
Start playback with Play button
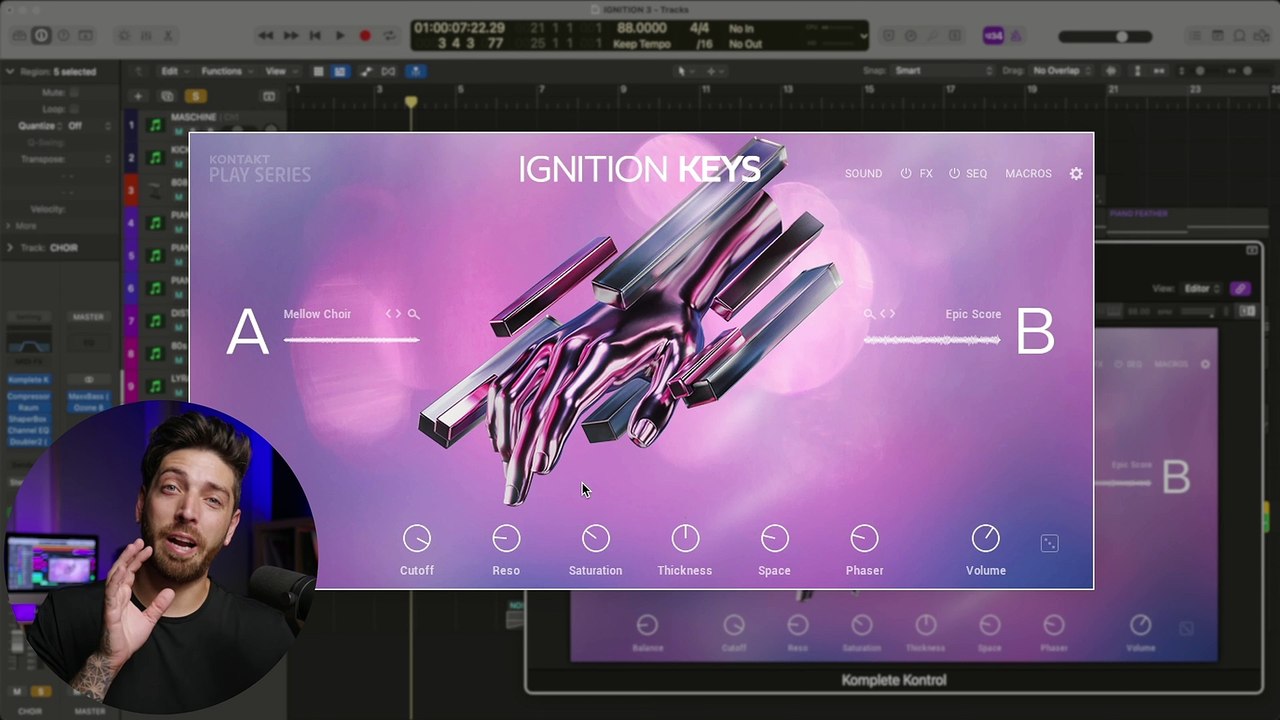[340, 35]
